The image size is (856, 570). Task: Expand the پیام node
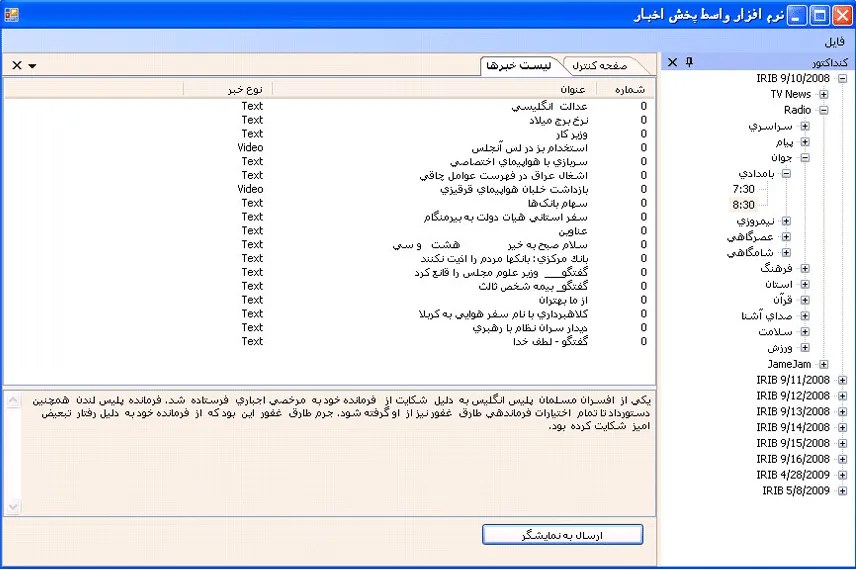coord(805,142)
